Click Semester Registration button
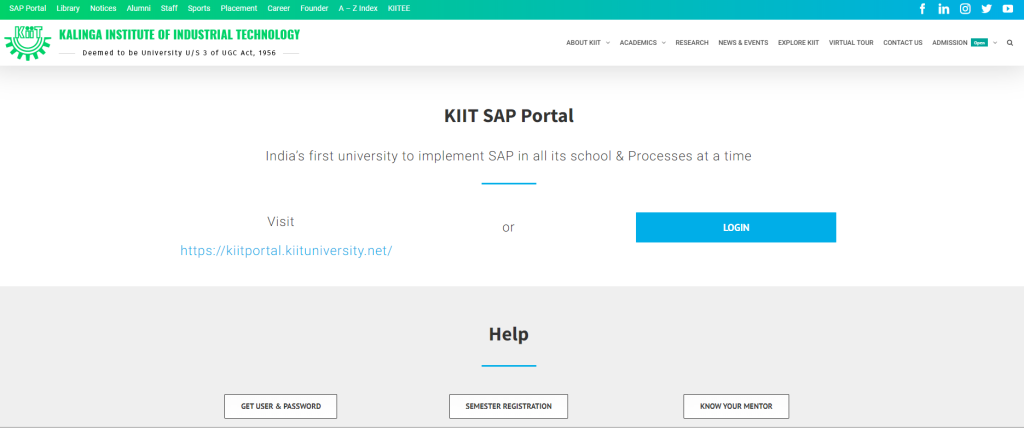This screenshot has height=428, width=1024. click(x=508, y=406)
